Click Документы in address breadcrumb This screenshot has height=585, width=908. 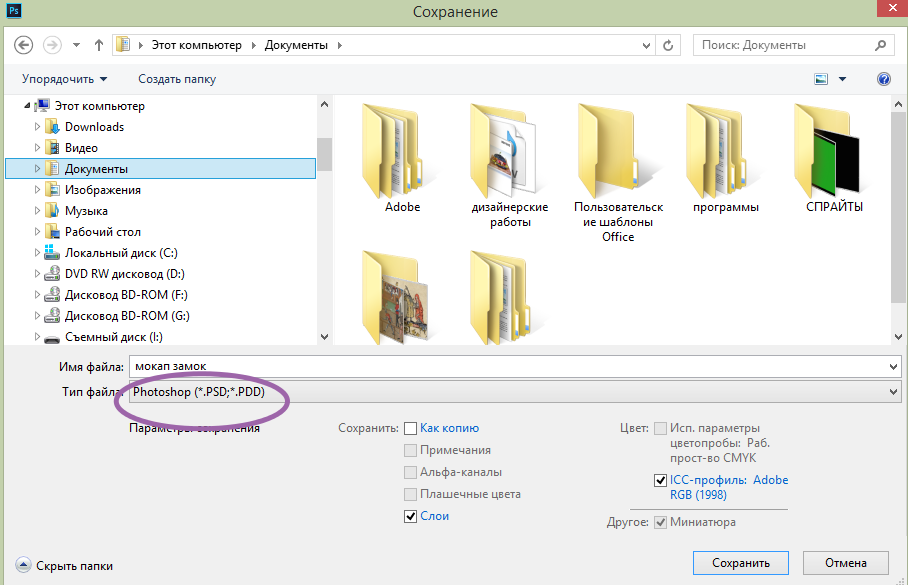296,45
